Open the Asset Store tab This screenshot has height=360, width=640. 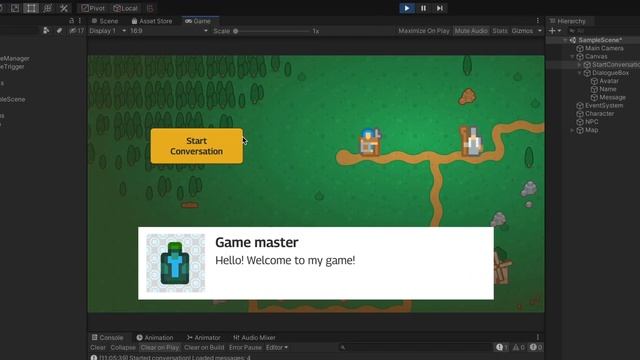(x=152, y=21)
